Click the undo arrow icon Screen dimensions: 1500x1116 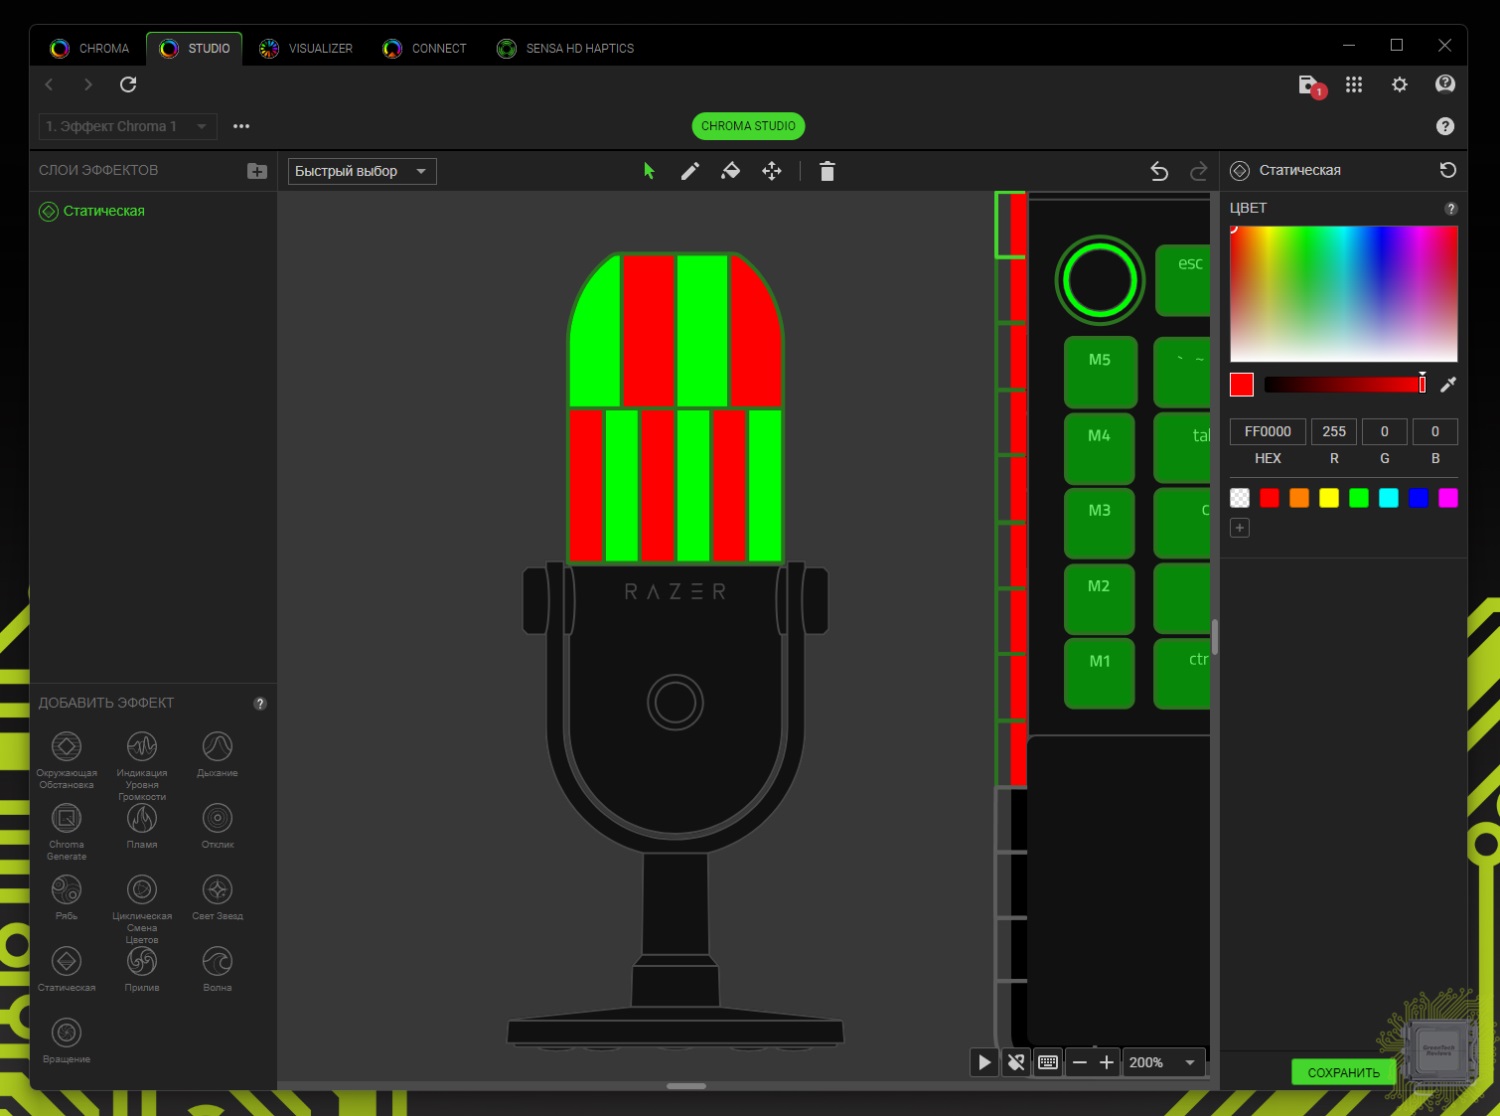click(1159, 171)
